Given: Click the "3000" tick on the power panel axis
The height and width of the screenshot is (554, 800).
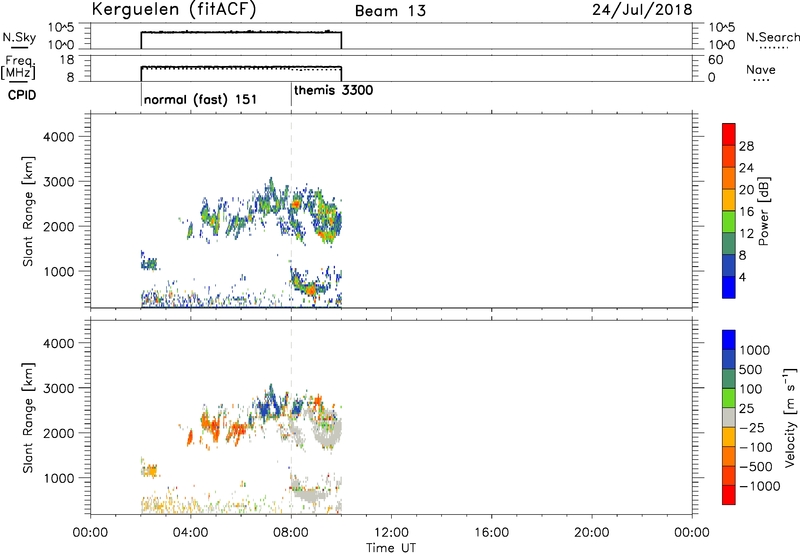Looking at the screenshot, I should click(58, 182).
